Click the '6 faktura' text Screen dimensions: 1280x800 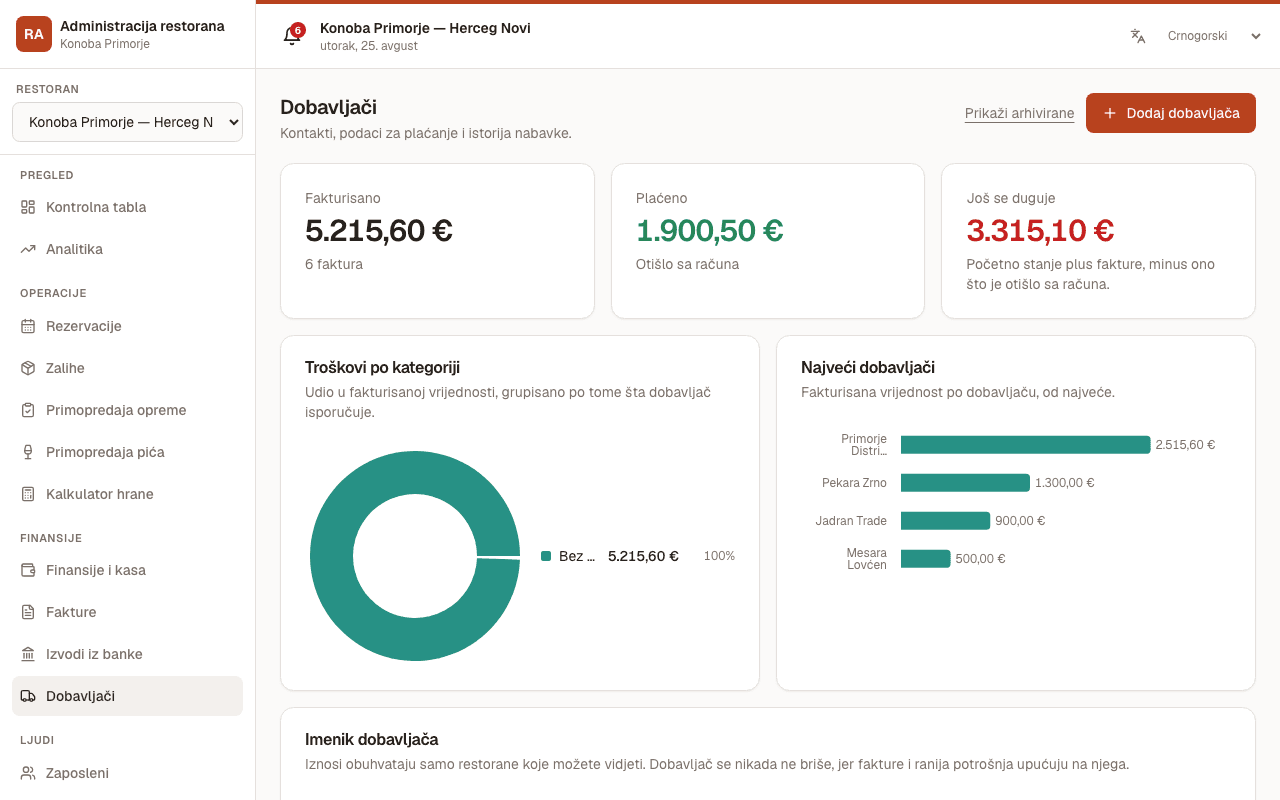pyautogui.click(x=334, y=265)
